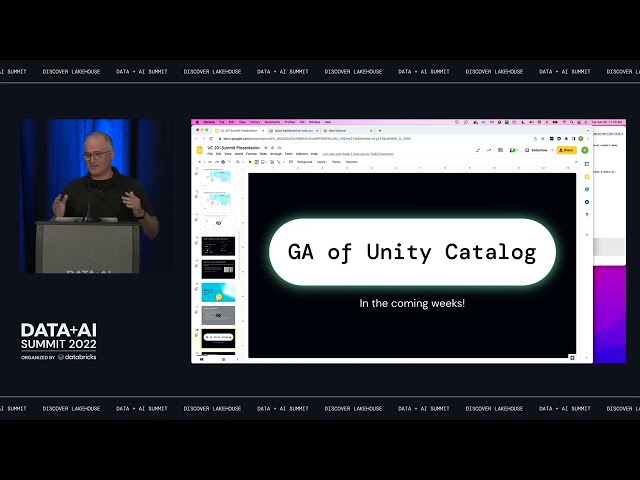640x480 pixels.
Task: Open the new slide options arrow
Action: (204, 162)
